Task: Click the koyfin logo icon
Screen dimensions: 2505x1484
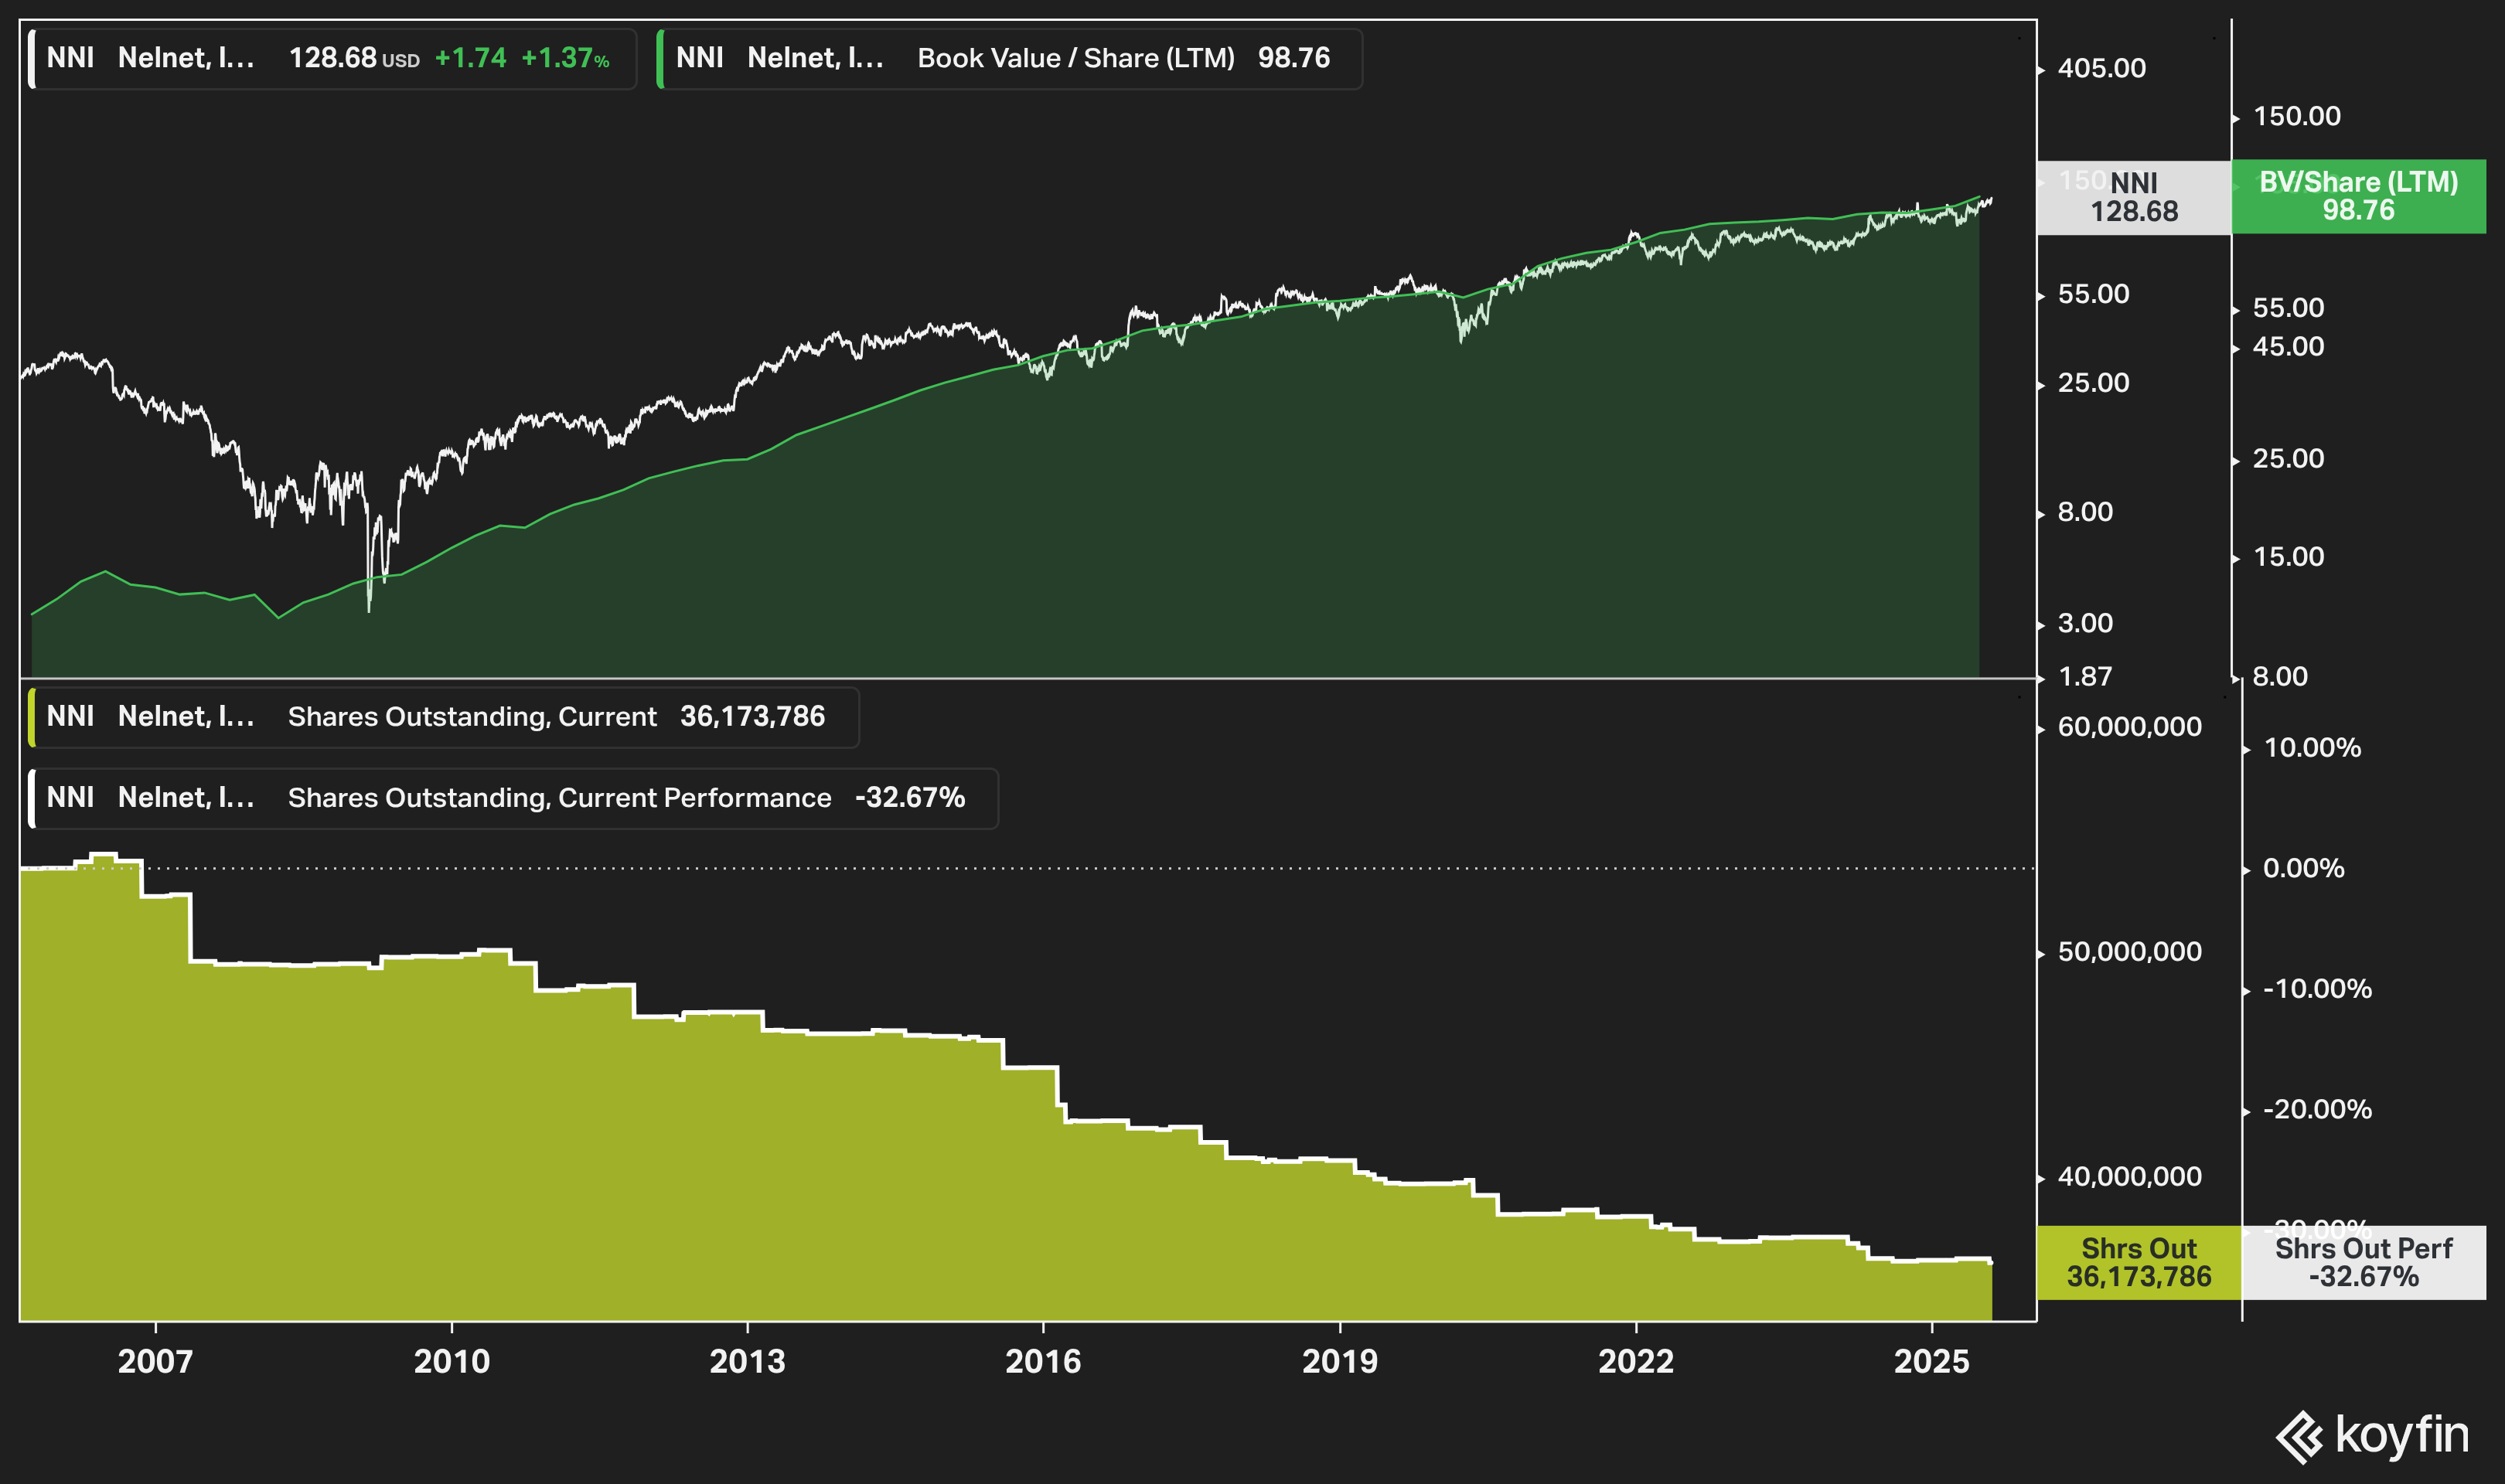Action: 2298,1436
